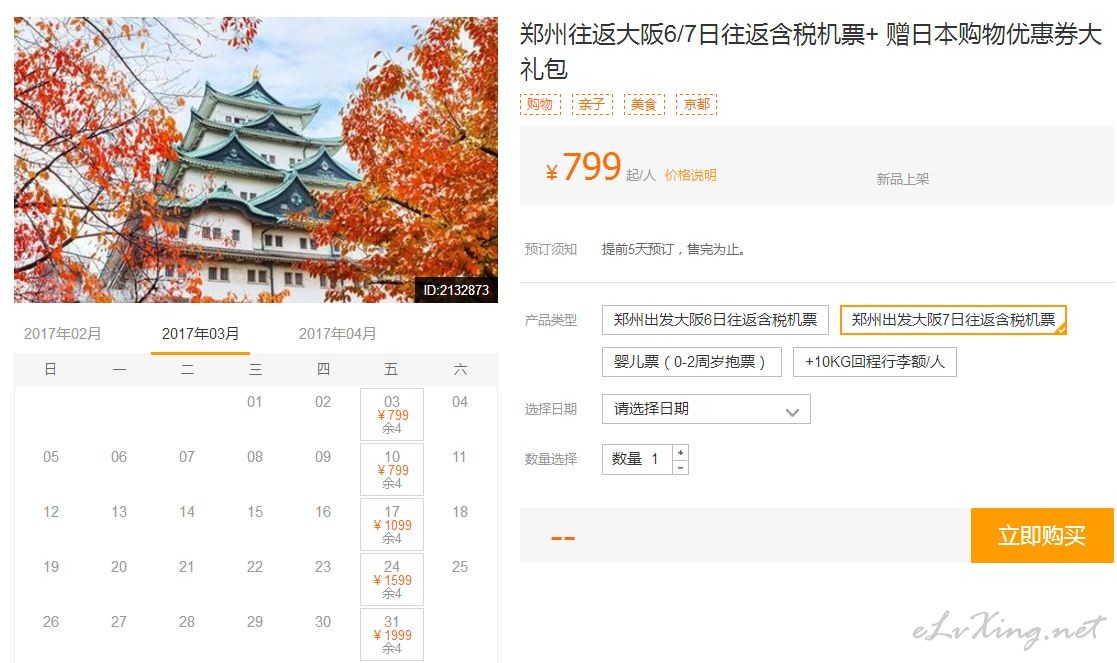The image size is (1117, 663).
Task: Click calendar date 28
Action: pyautogui.click(x=187, y=621)
